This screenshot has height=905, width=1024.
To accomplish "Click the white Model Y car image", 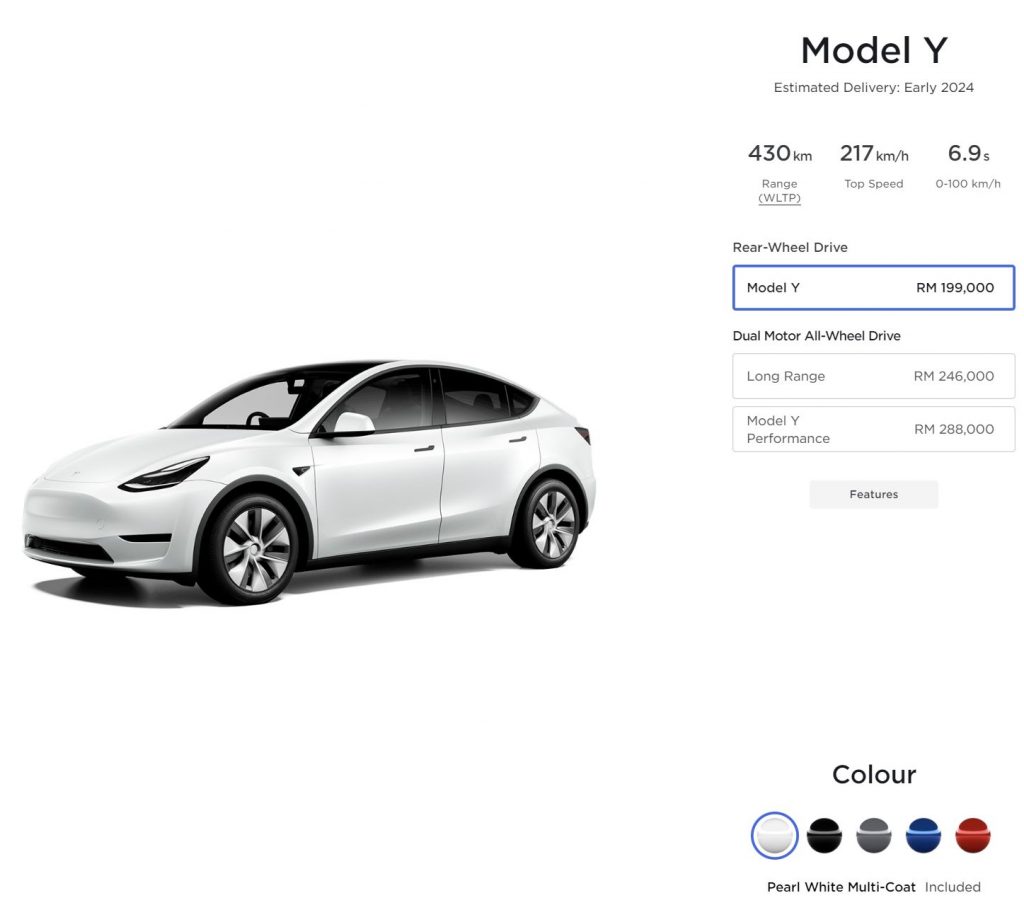I will (310, 482).
